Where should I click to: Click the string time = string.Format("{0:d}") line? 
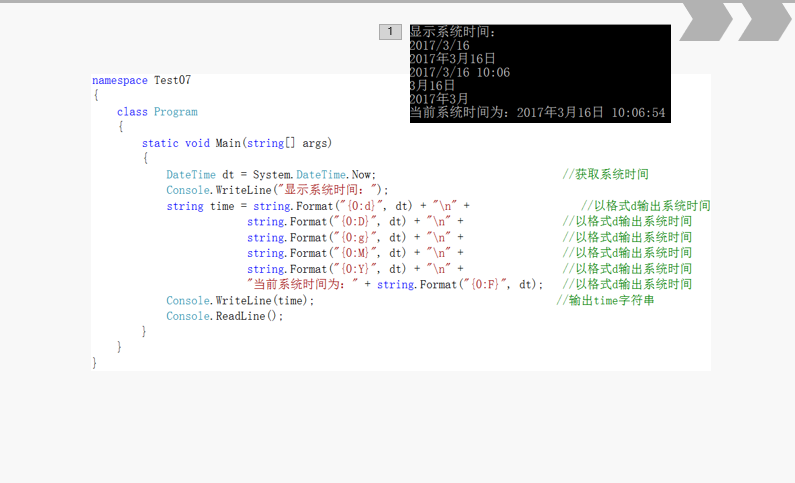pyautogui.click(x=318, y=206)
